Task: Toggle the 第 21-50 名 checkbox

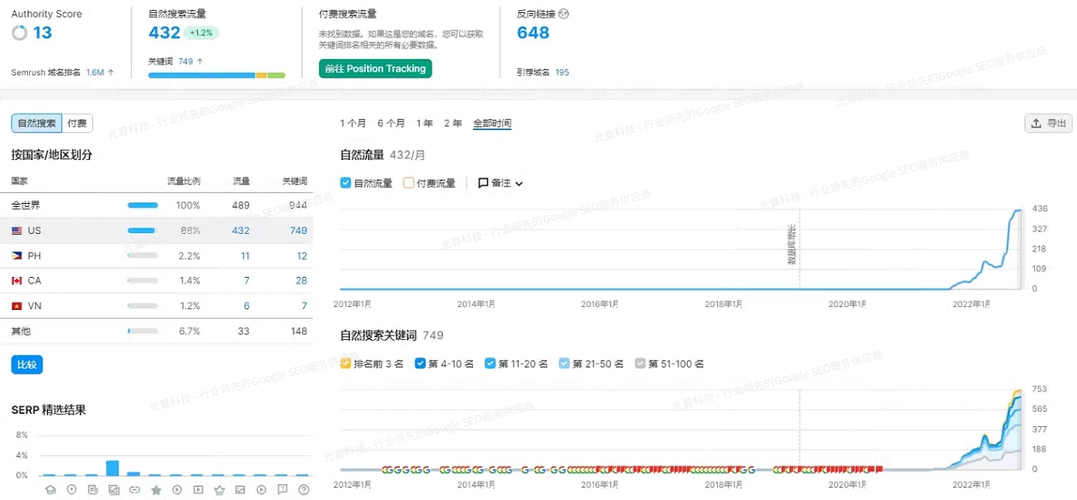Action: point(565,363)
